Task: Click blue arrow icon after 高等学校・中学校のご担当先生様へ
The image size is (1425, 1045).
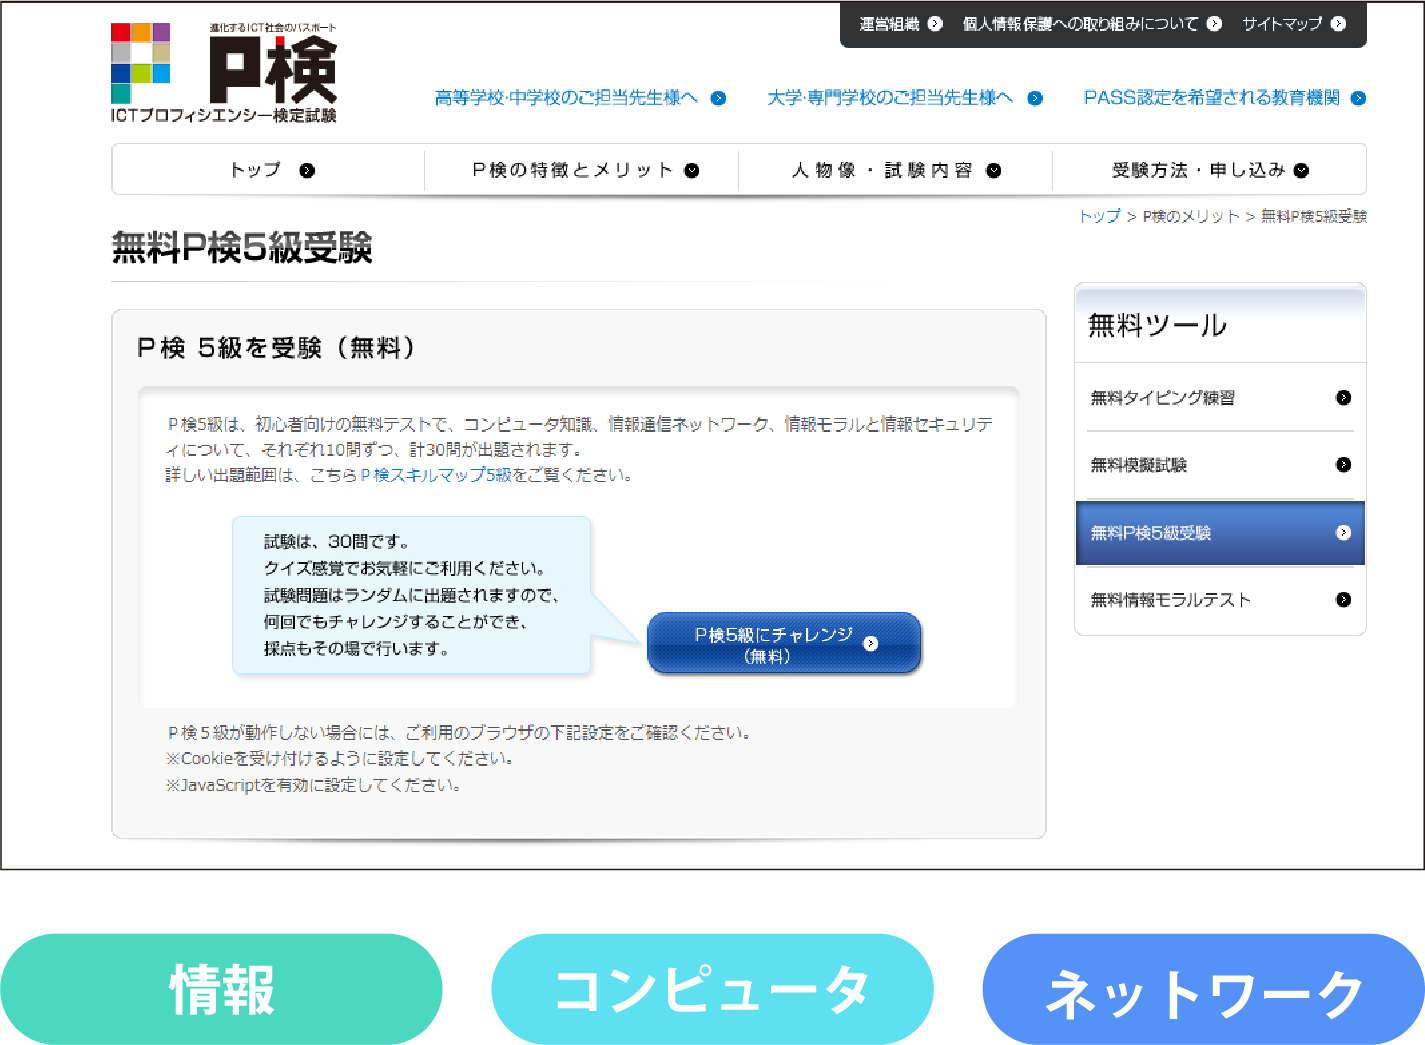Action: coord(718,98)
